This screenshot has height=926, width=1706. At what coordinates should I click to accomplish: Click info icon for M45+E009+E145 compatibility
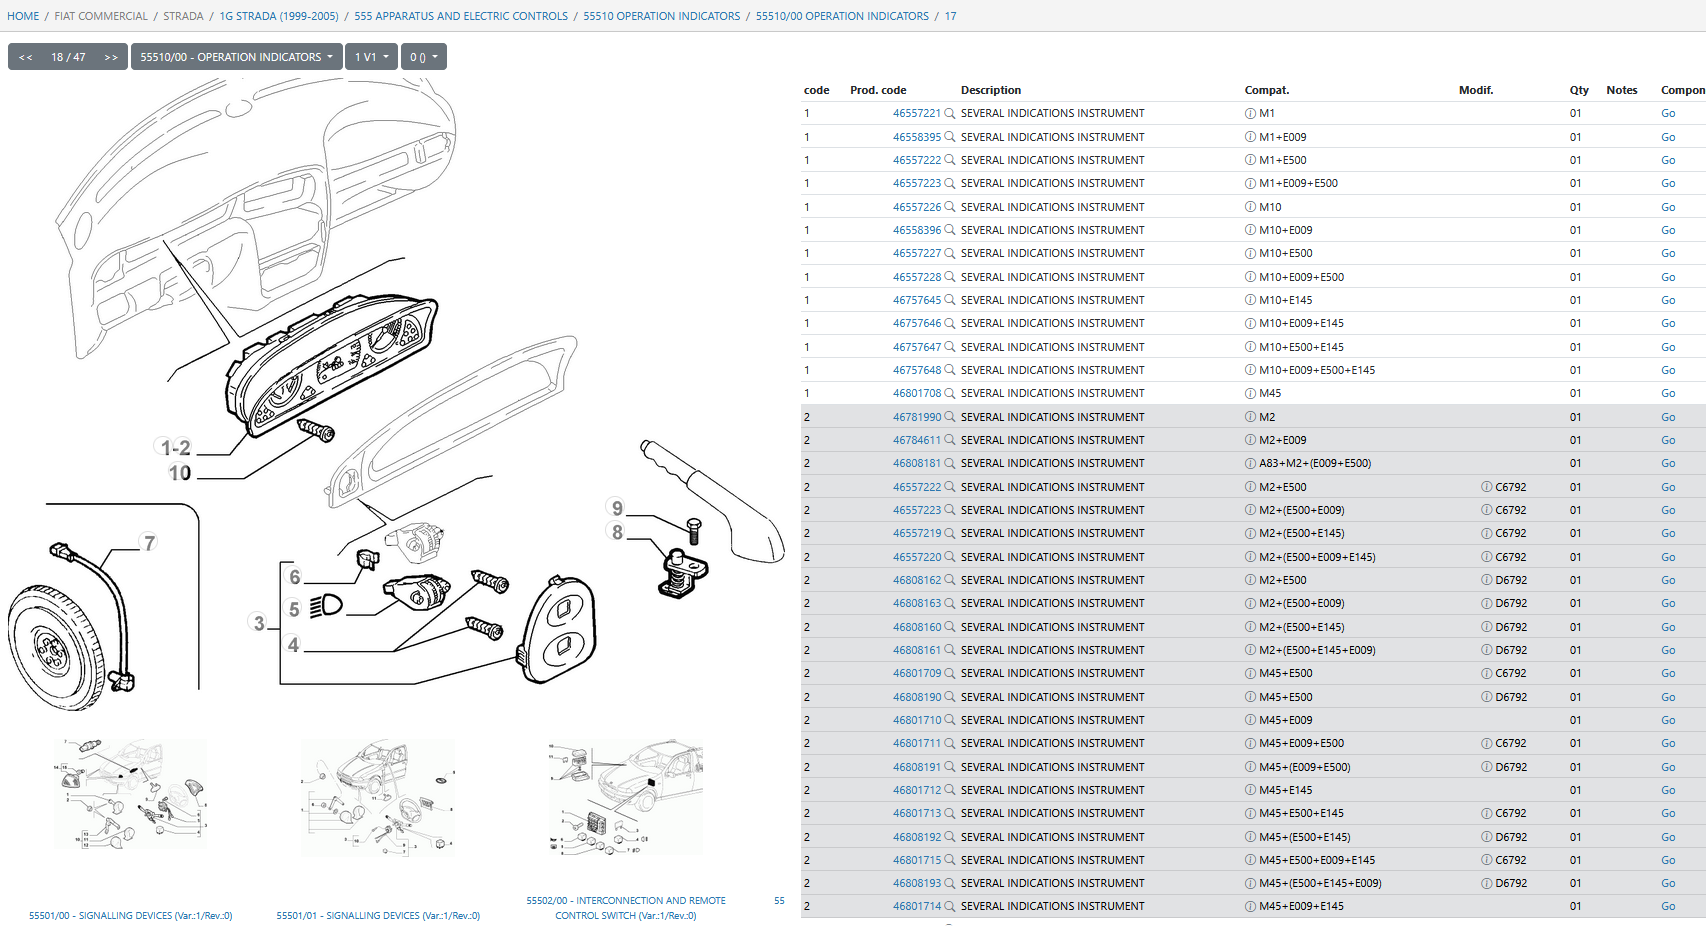(1250, 906)
